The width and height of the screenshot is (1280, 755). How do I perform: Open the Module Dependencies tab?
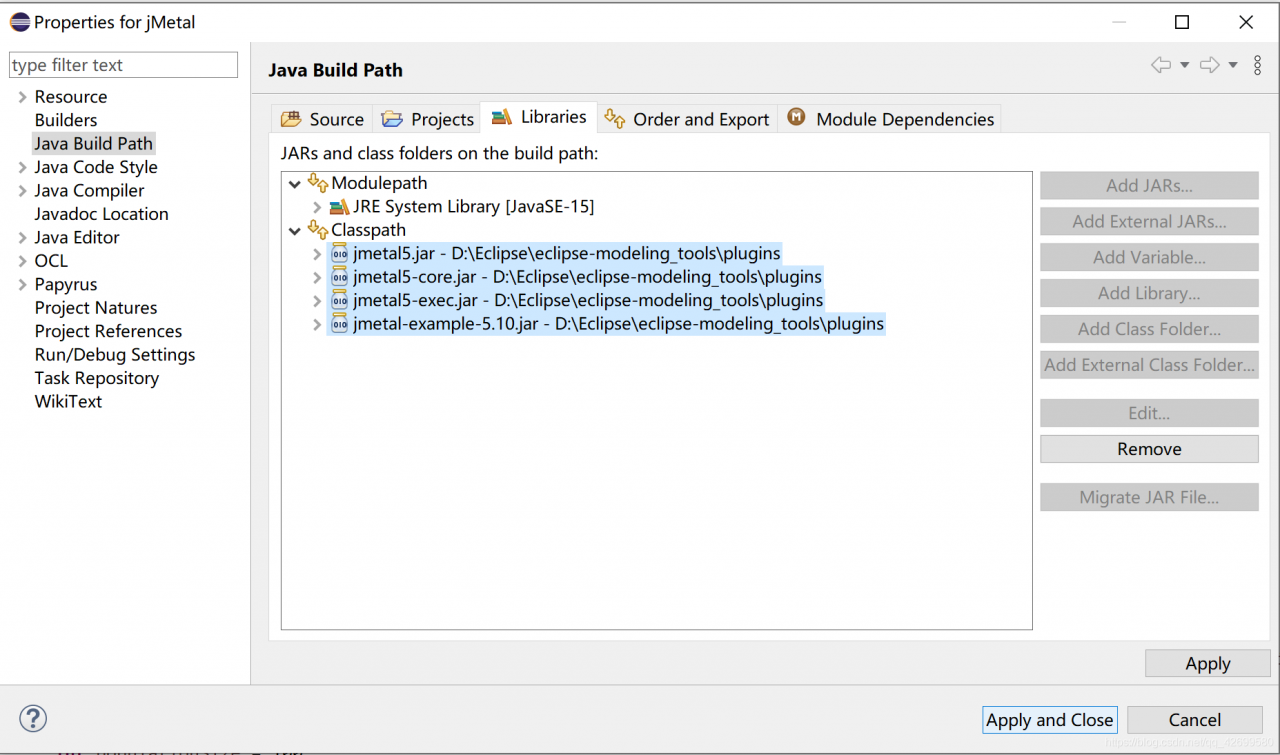pos(890,119)
